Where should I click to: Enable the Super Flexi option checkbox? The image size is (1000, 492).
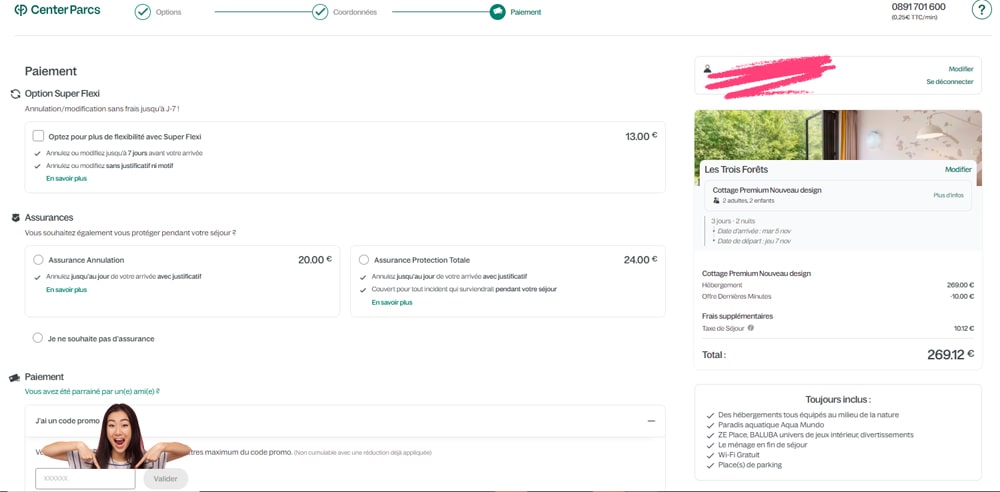[x=38, y=136]
